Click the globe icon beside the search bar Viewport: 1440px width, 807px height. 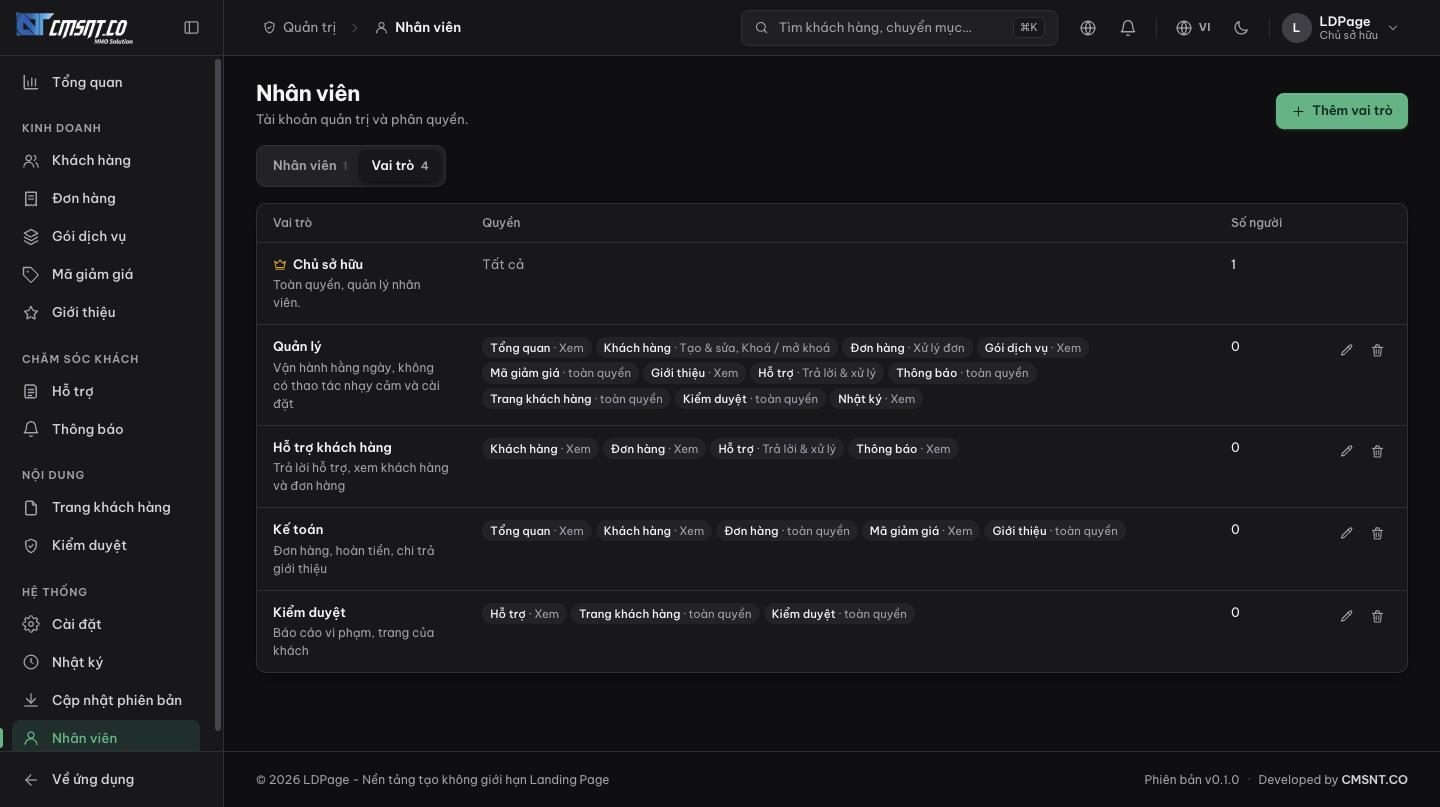[1088, 28]
